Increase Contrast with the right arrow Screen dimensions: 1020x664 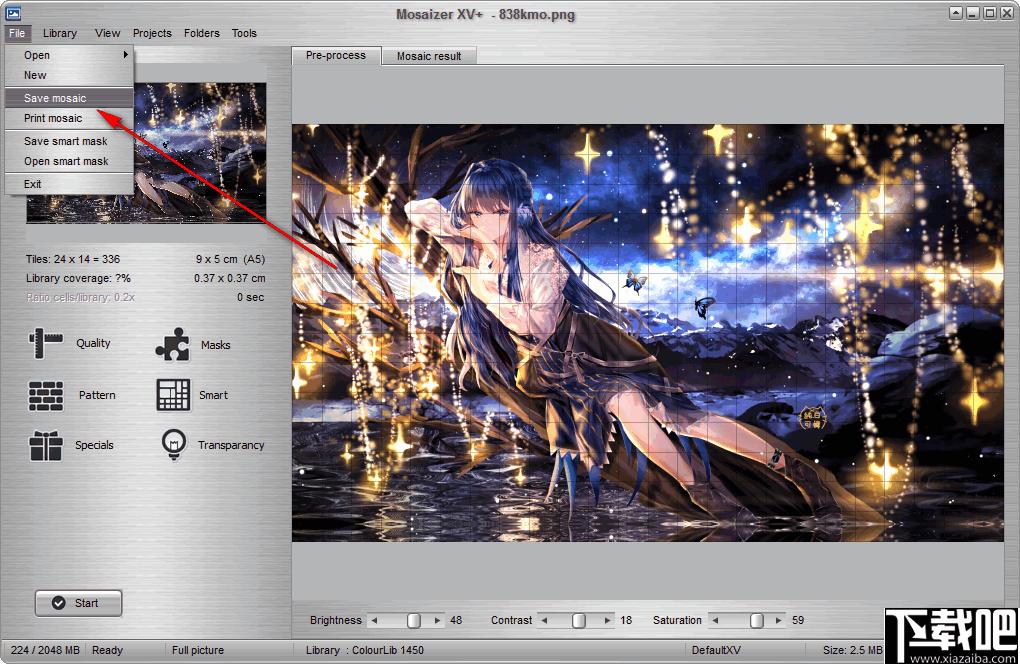[x=608, y=620]
